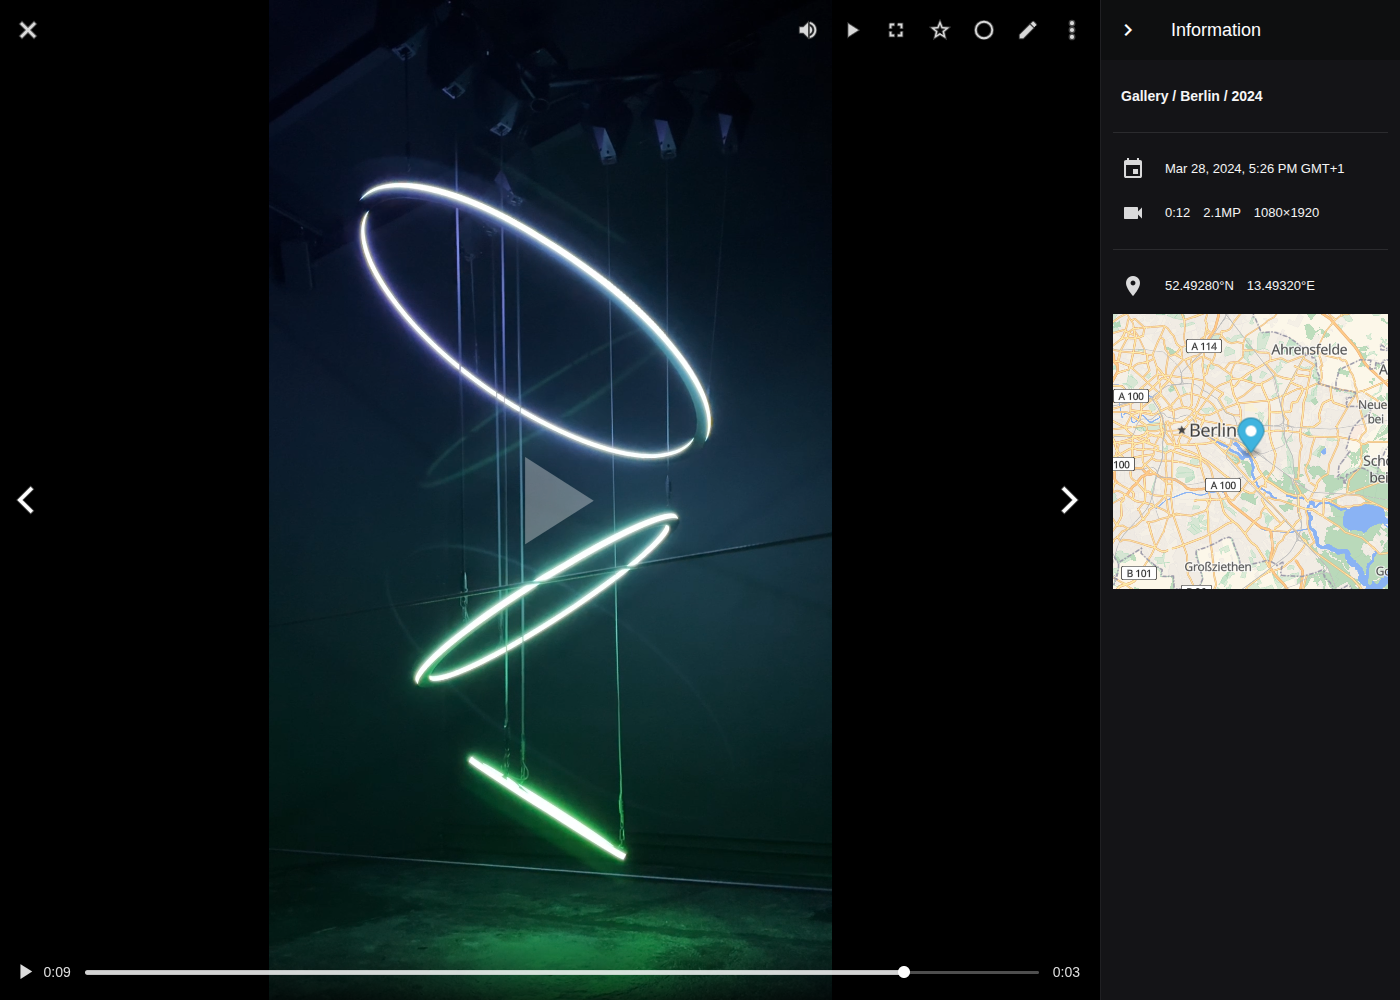Click the video camera icon in Information panel
The image size is (1400, 1000).
pyautogui.click(x=1133, y=212)
